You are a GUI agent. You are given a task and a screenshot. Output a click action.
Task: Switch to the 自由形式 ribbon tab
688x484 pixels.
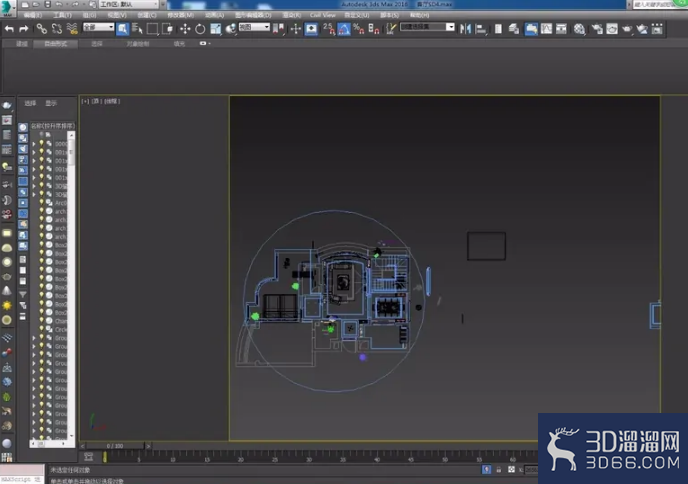point(56,44)
